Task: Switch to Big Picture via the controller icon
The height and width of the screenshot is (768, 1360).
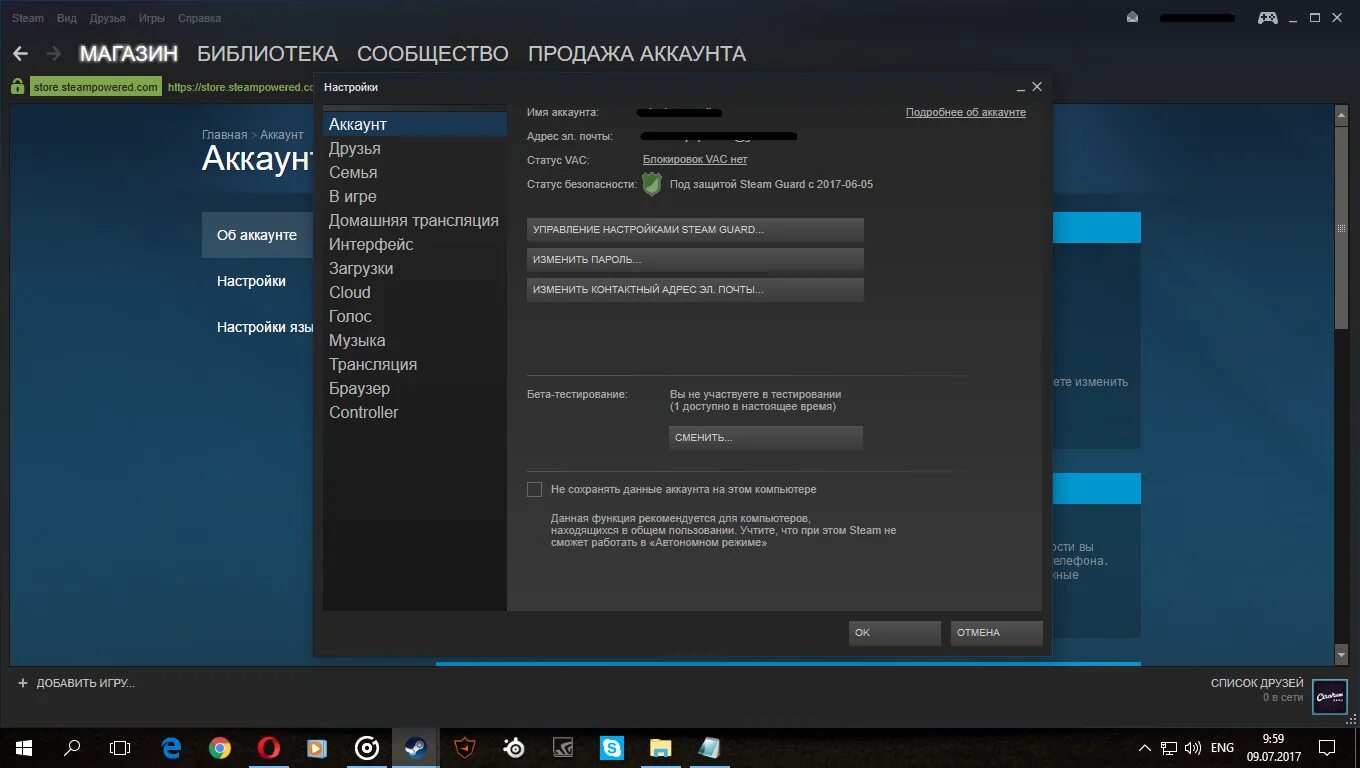Action: pyautogui.click(x=1267, y=17)
